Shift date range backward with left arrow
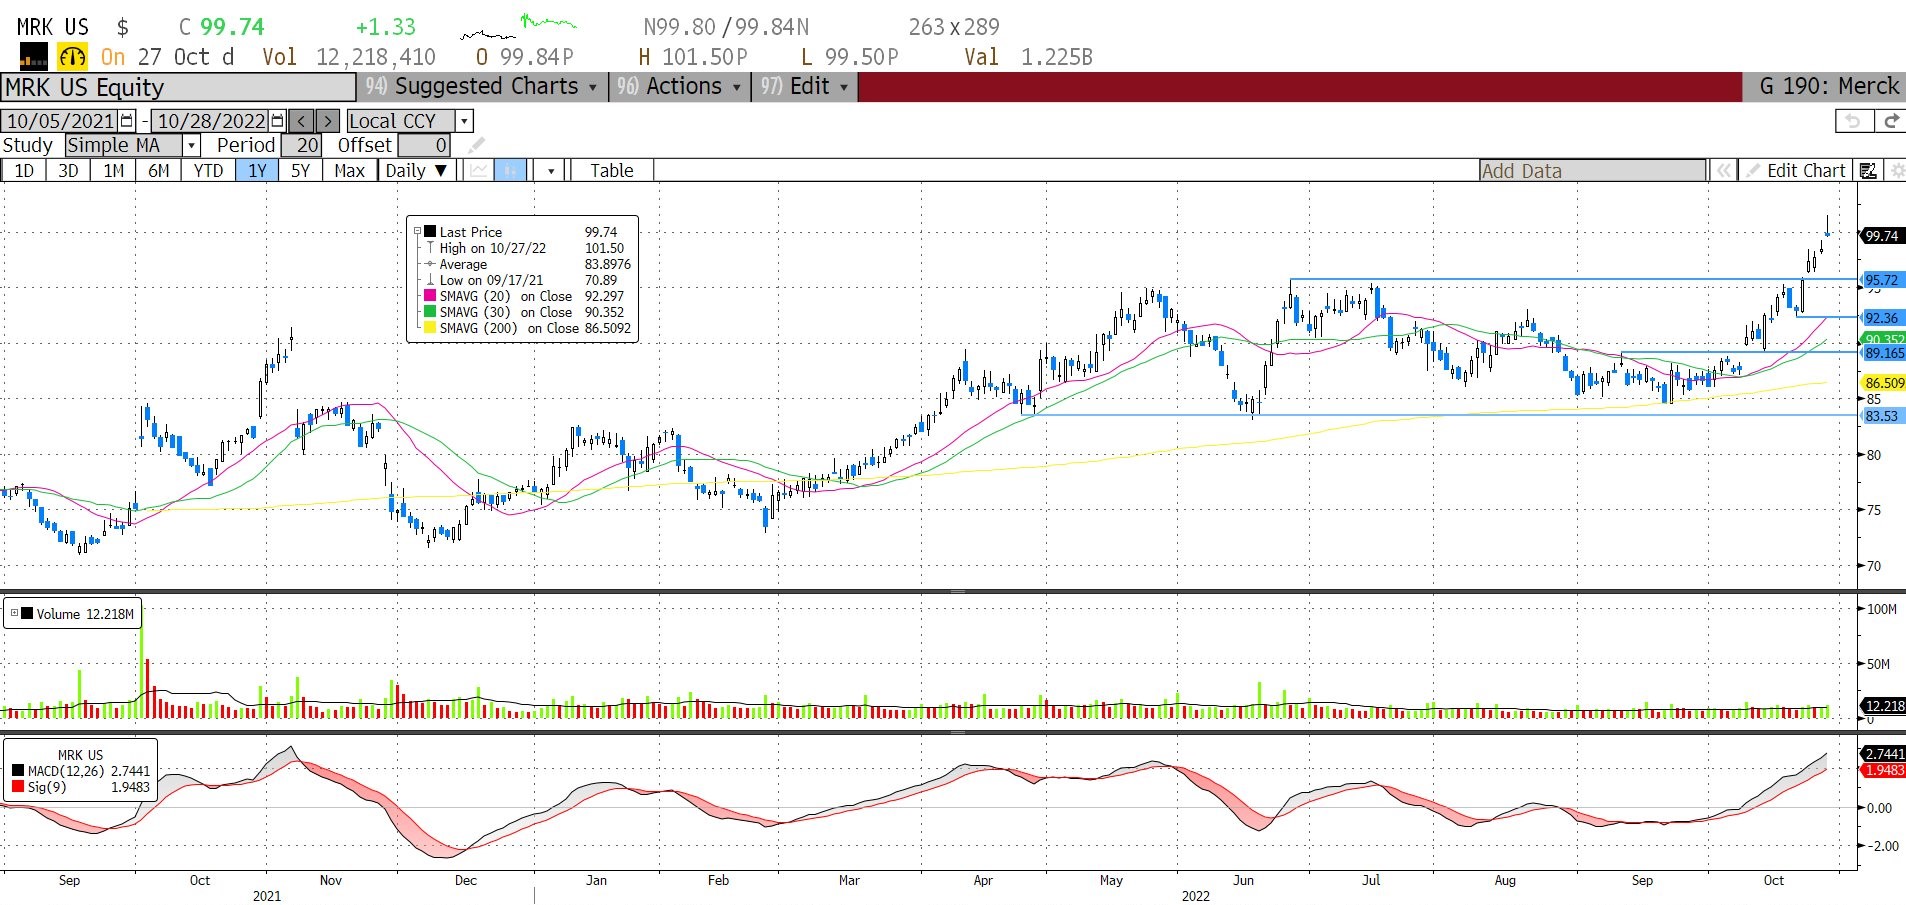The width and height of the screenshot is (1906, 905). tap(302, 121)
